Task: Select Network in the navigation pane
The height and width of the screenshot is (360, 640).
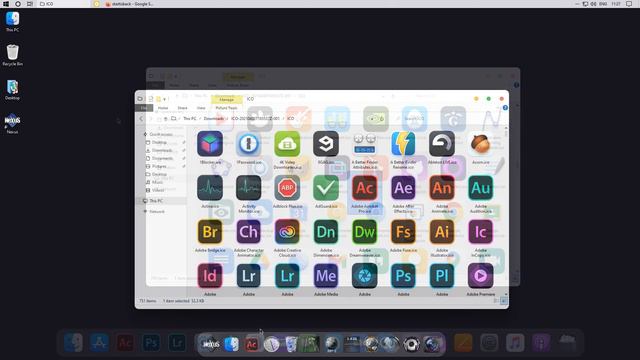Action: pyautogui.click(x=157, y=211)
